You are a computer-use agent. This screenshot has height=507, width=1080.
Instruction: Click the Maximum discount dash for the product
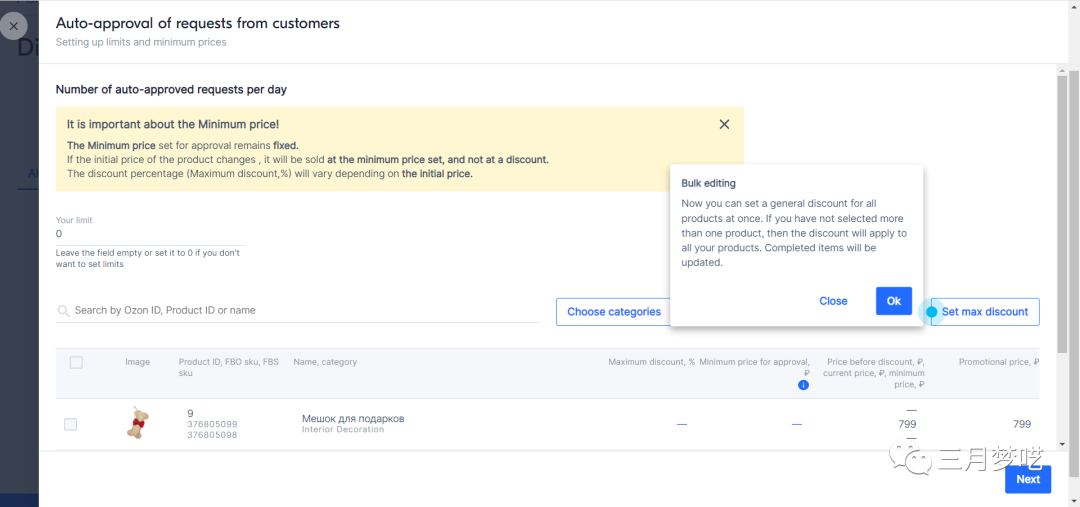(682, 424)
